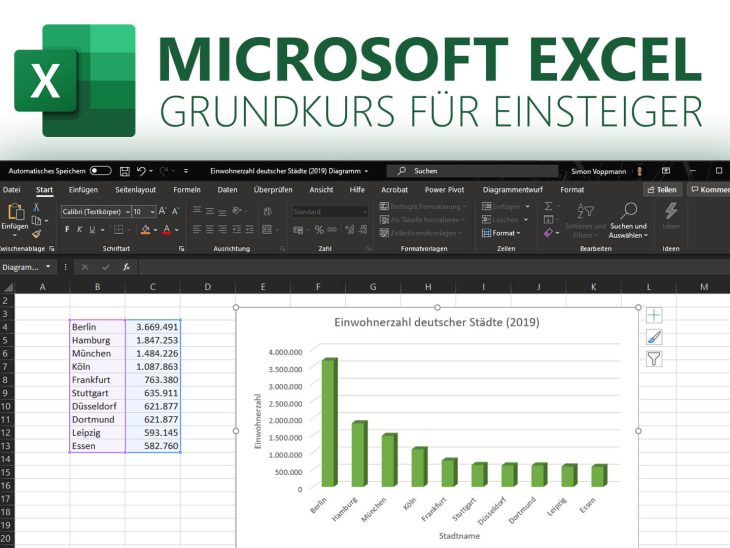The width and height of the screenshot is (730, 548).
Task: Click the chart elements plus button
Action: (654, 315)
